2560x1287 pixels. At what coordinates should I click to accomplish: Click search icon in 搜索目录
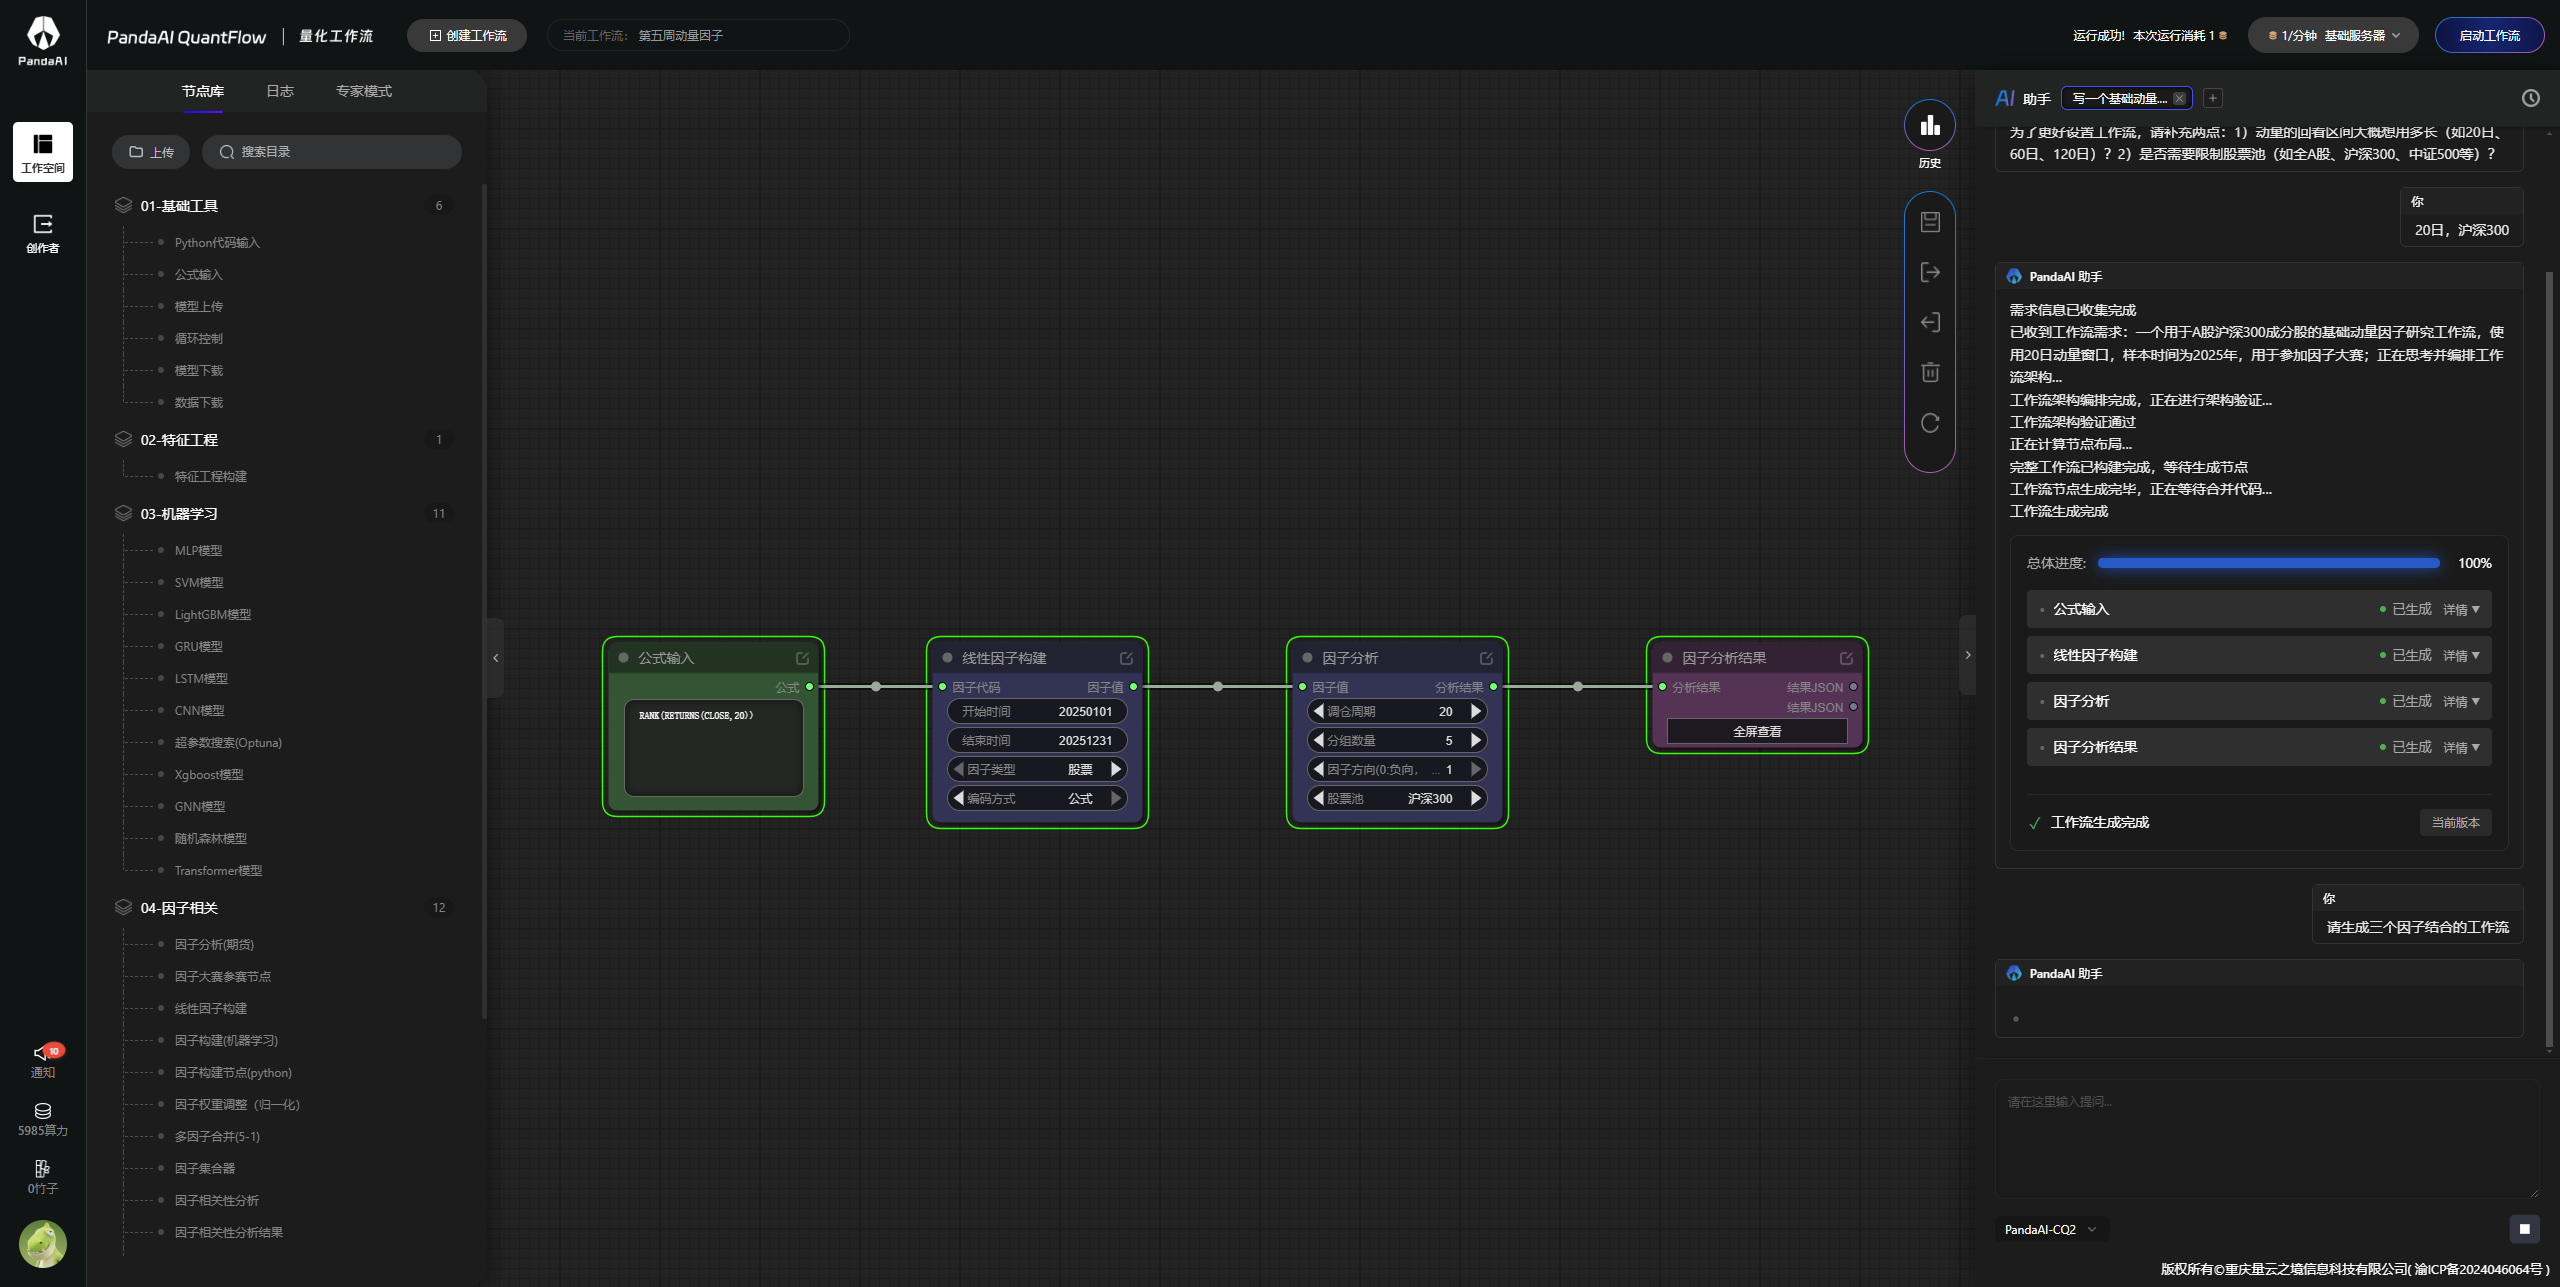click(227, 152)
